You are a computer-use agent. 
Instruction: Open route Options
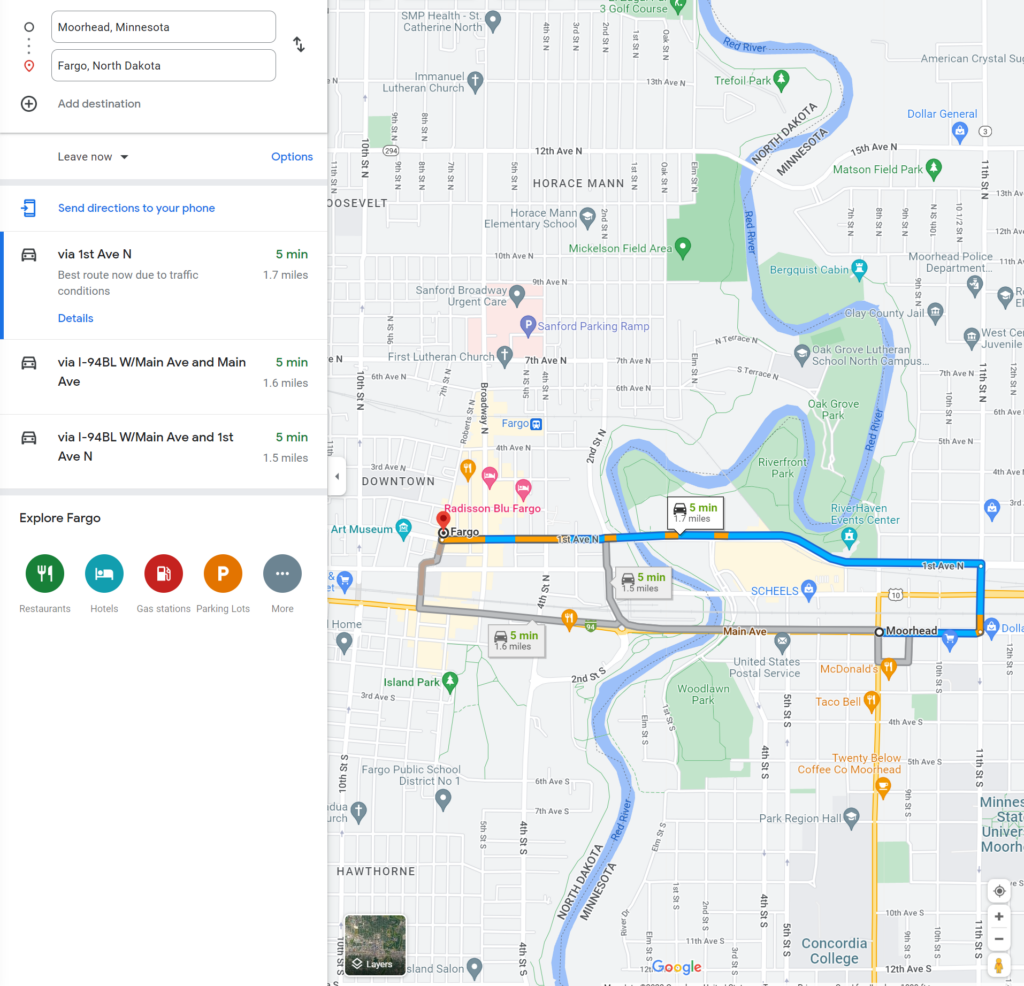point(292,157)
